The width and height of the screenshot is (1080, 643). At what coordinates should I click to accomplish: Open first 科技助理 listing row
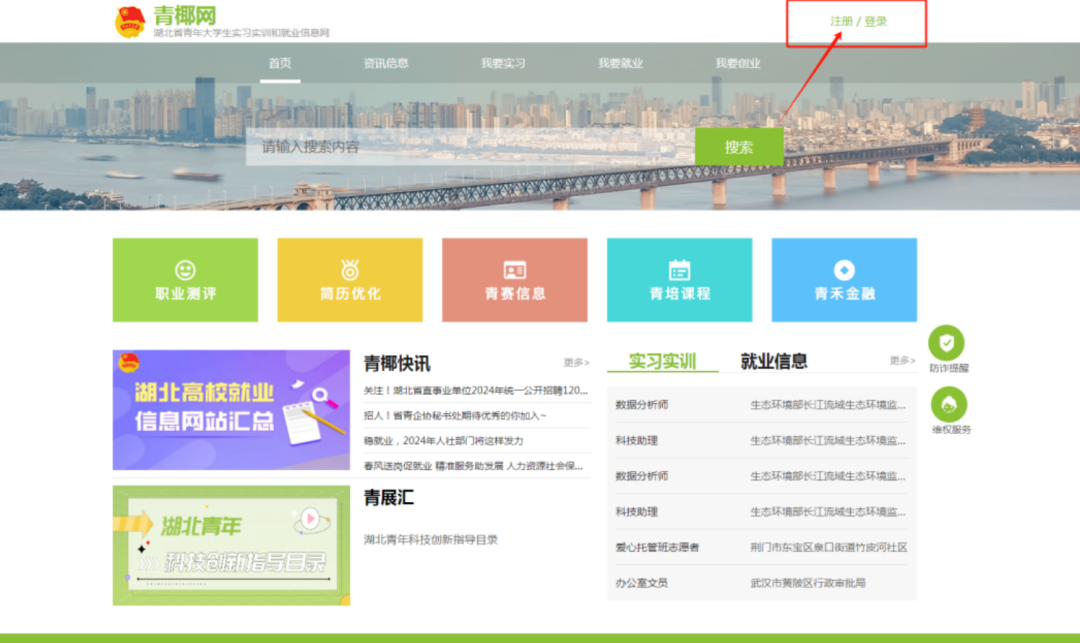coord(761,441)
